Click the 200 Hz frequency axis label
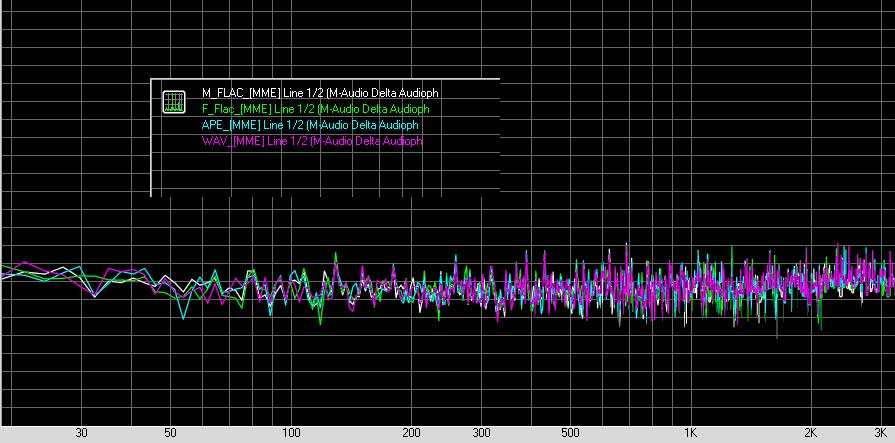This screenshot has height=443, width=895. (412, 433)
